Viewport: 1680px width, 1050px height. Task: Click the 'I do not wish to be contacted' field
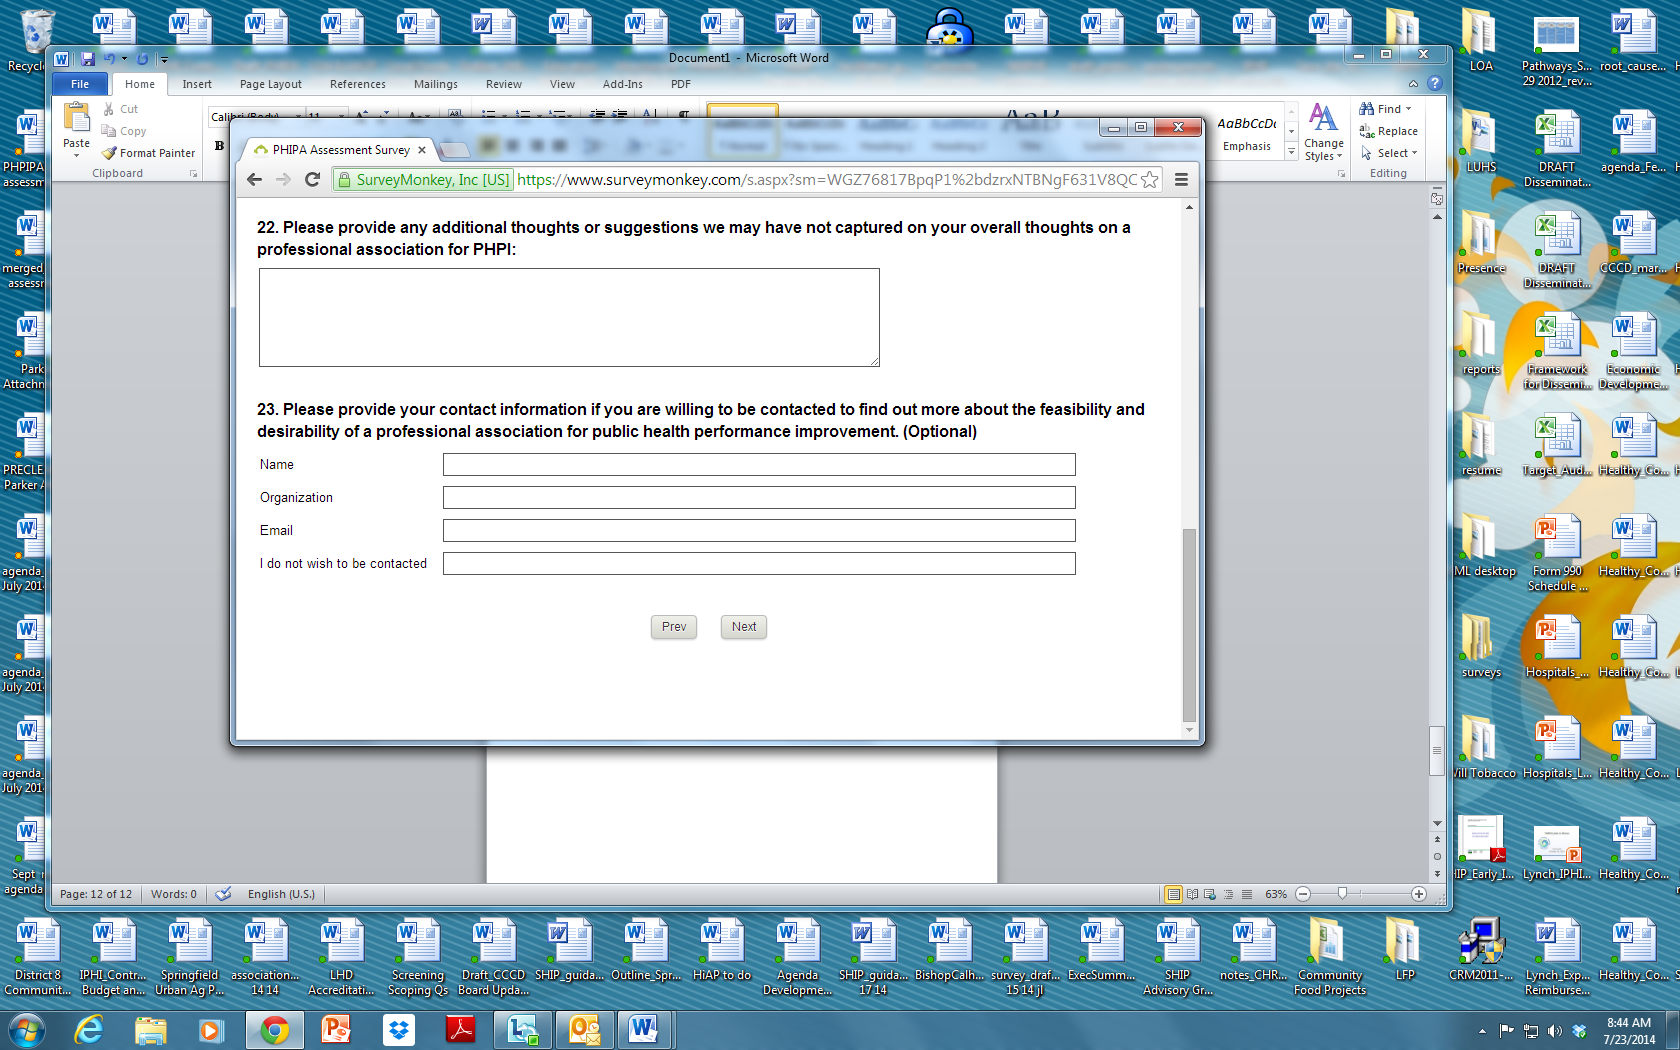click(x=759, y=563)
